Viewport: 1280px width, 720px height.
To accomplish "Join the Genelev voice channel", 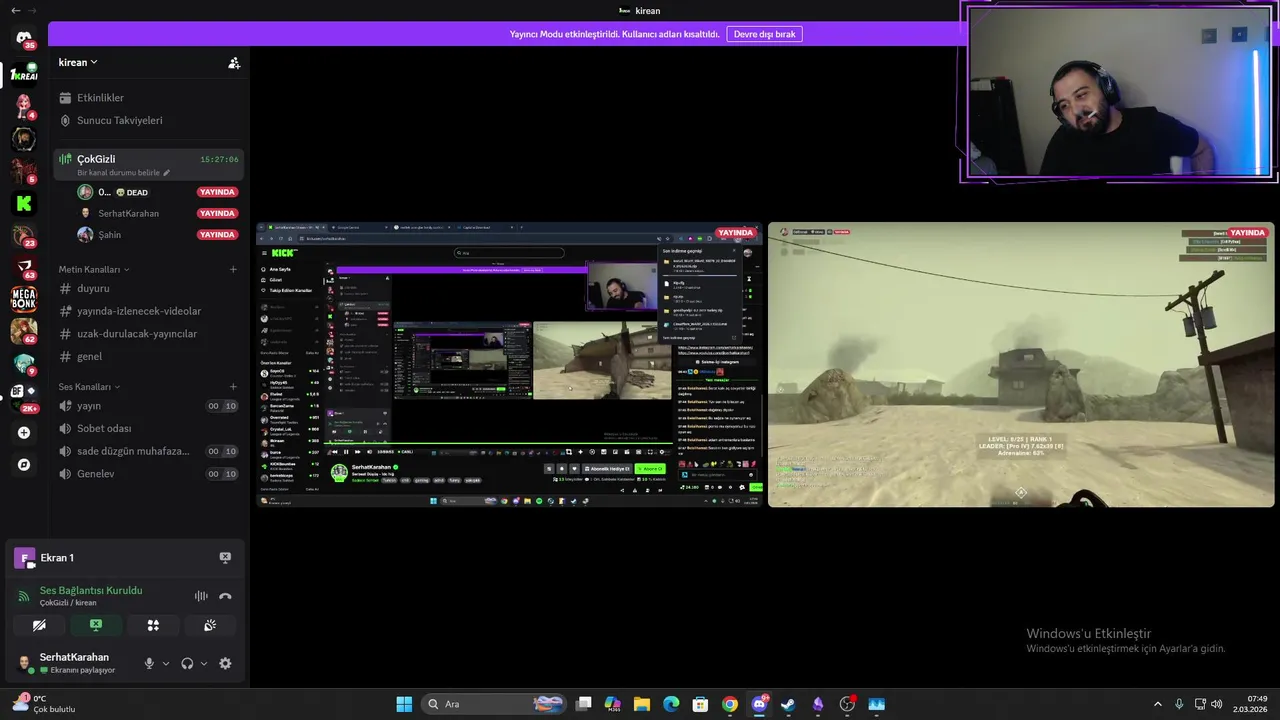I will (x=148, y=473).
